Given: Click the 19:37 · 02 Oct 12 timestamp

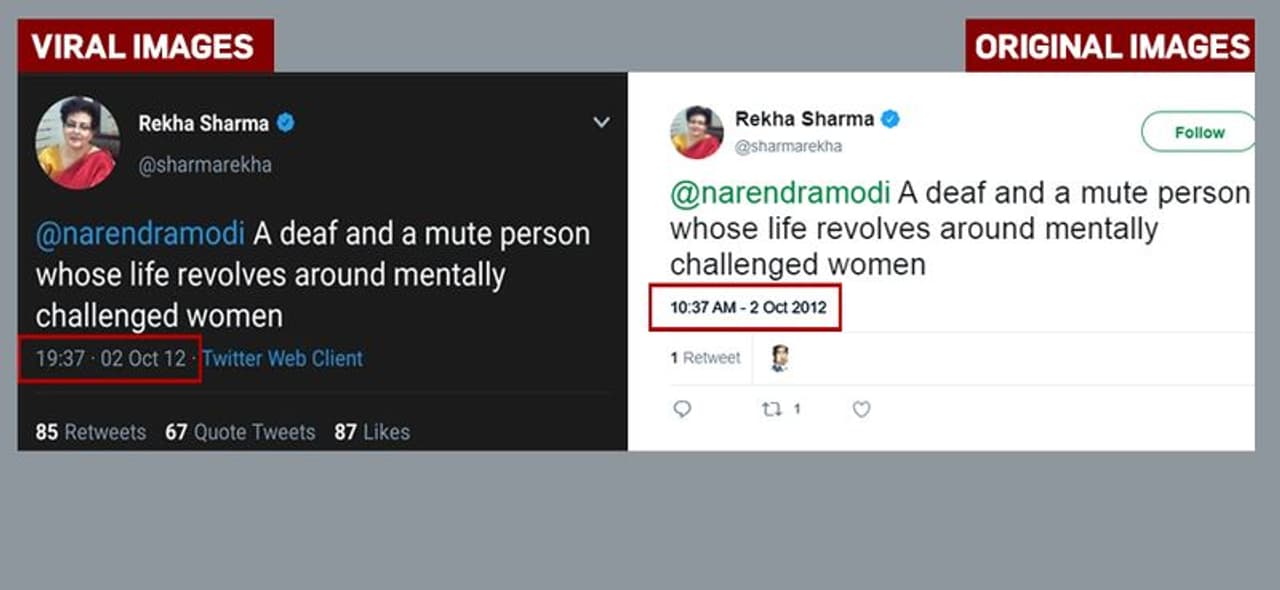Looking at the screenshot, I should tap(111, 358).
